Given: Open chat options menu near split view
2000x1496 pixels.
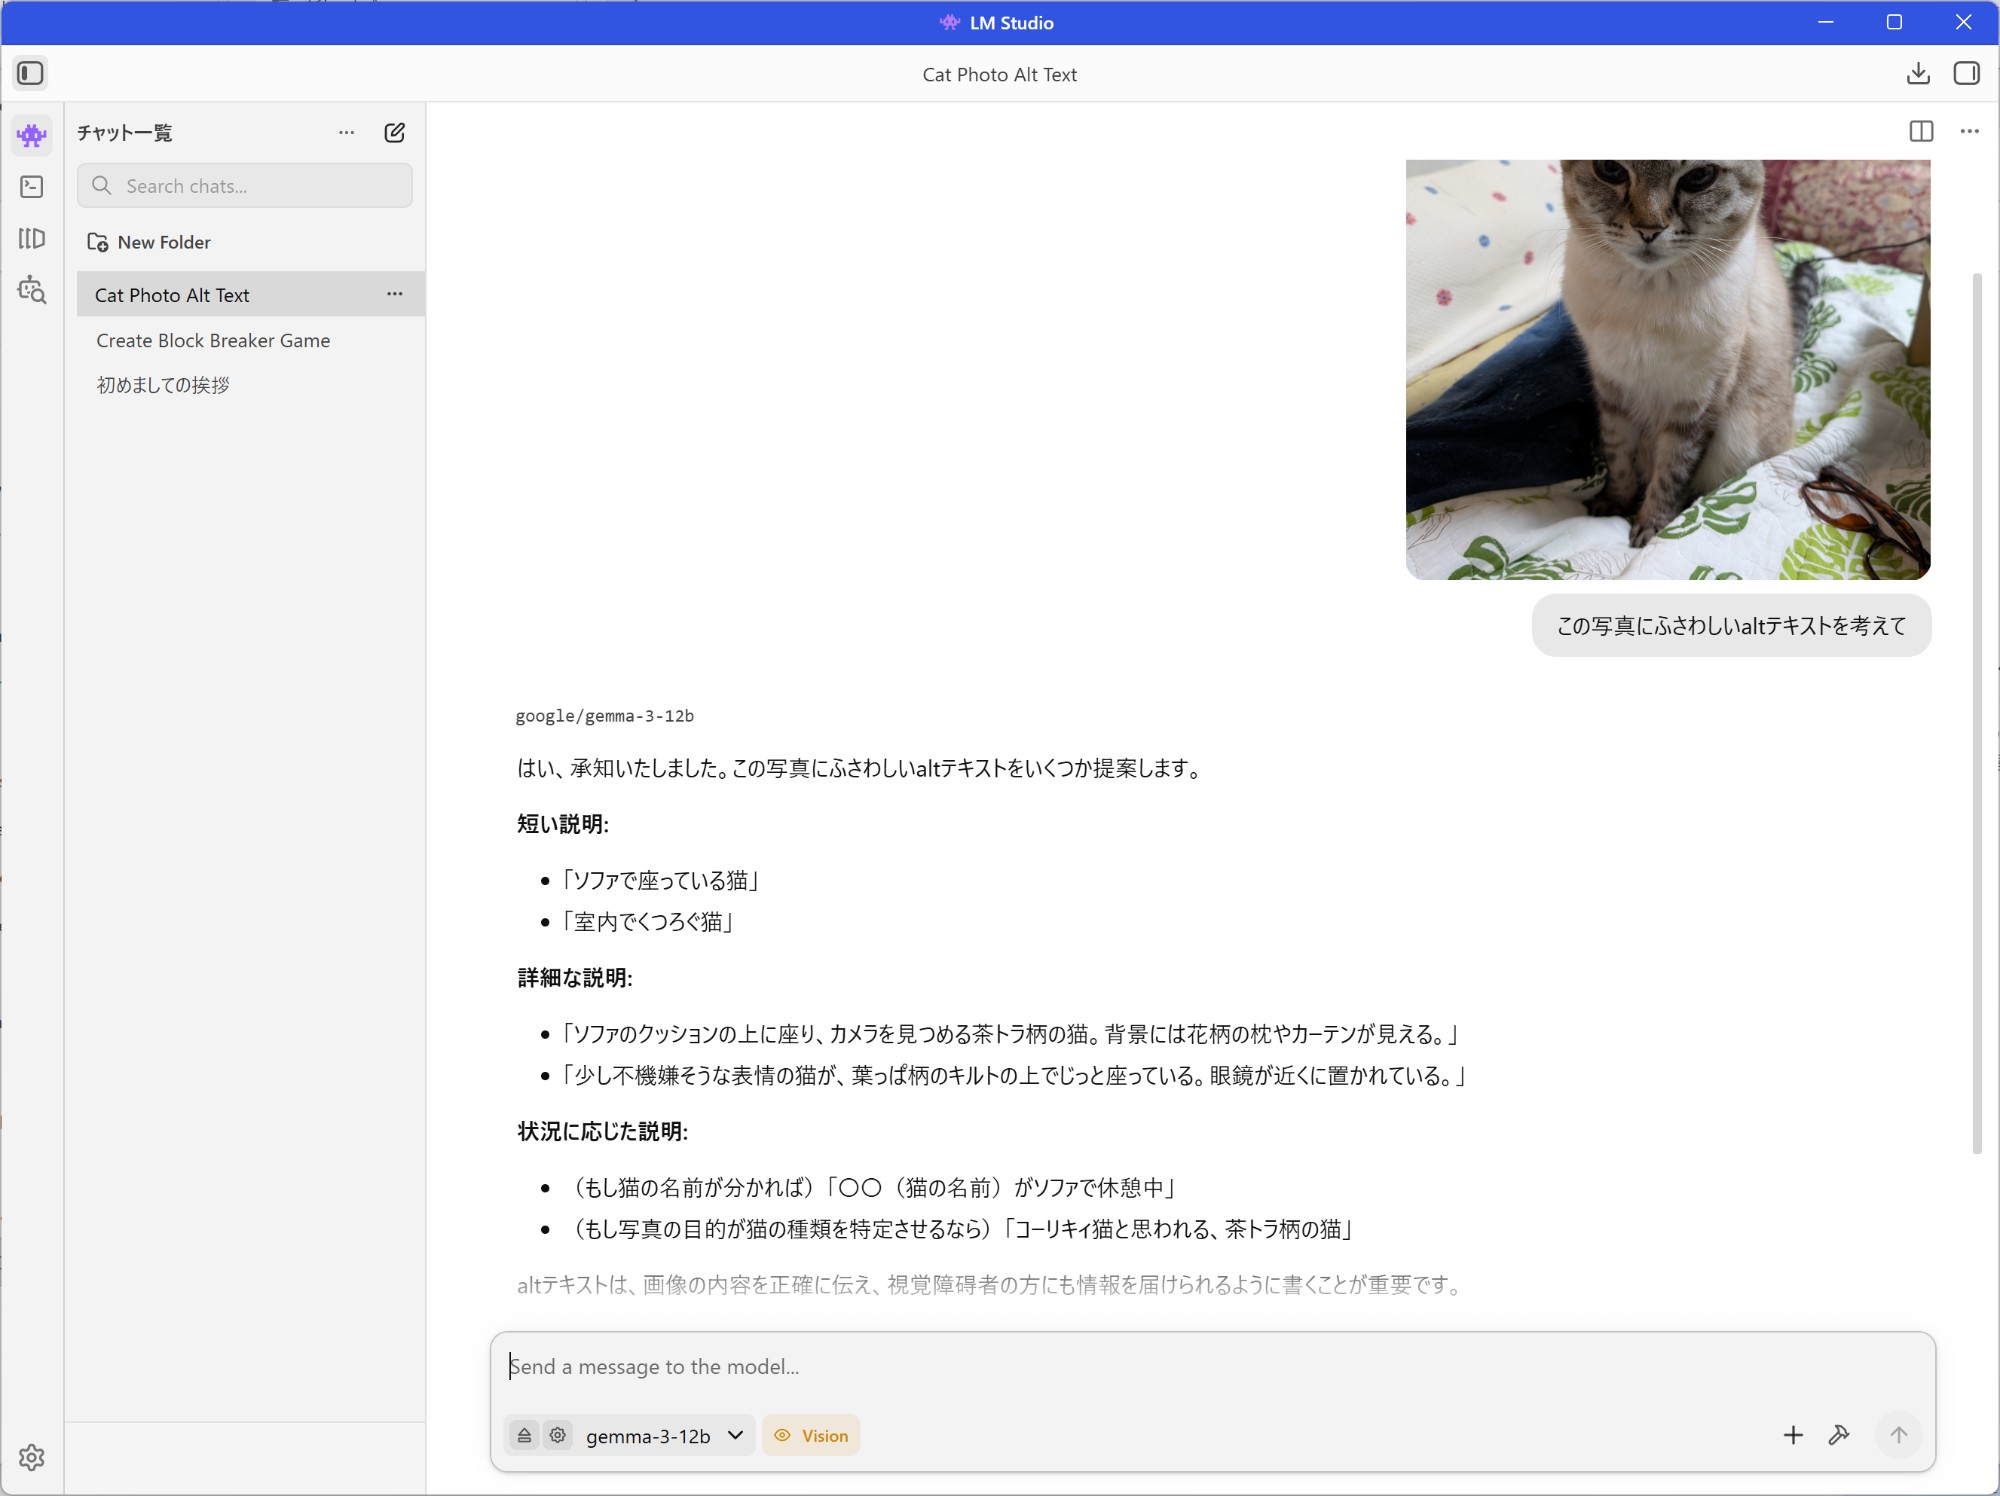Looking at the screenshot, I should coord(1969,131).
